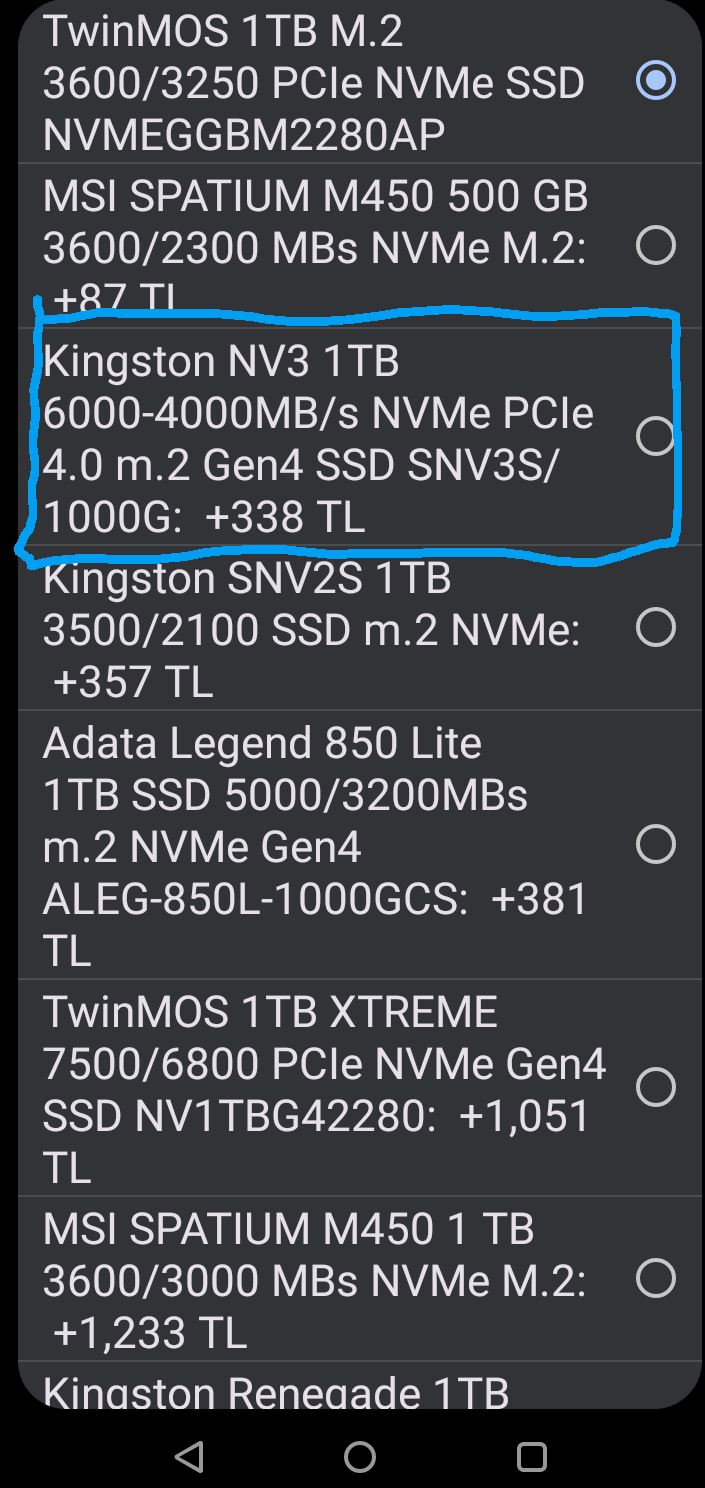Image resolution: width=705 pixels, height=1488 pixels.
Task: Tap the Kingston SNV2S +357 TL option text
Action: pos(310,630)
